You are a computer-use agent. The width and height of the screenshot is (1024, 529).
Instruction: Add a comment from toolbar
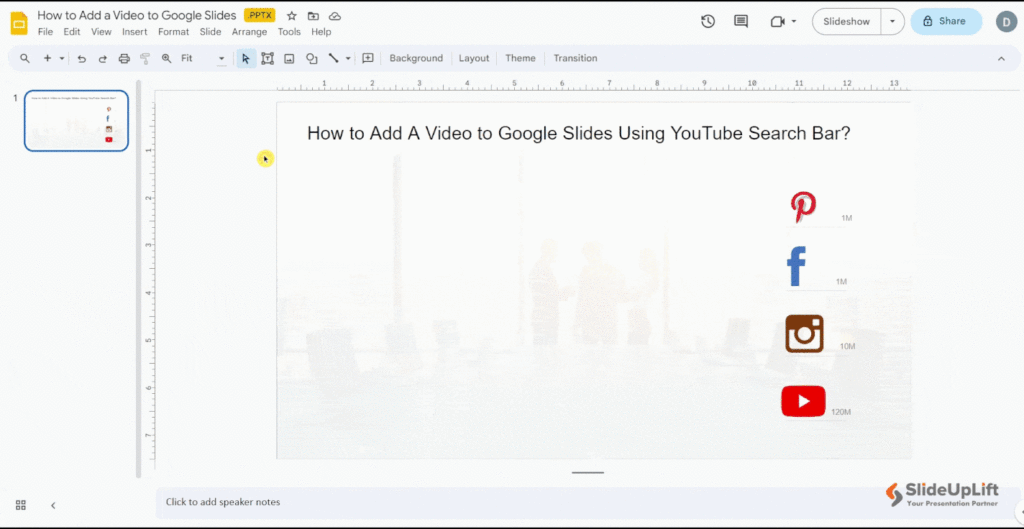coord(368,58)
